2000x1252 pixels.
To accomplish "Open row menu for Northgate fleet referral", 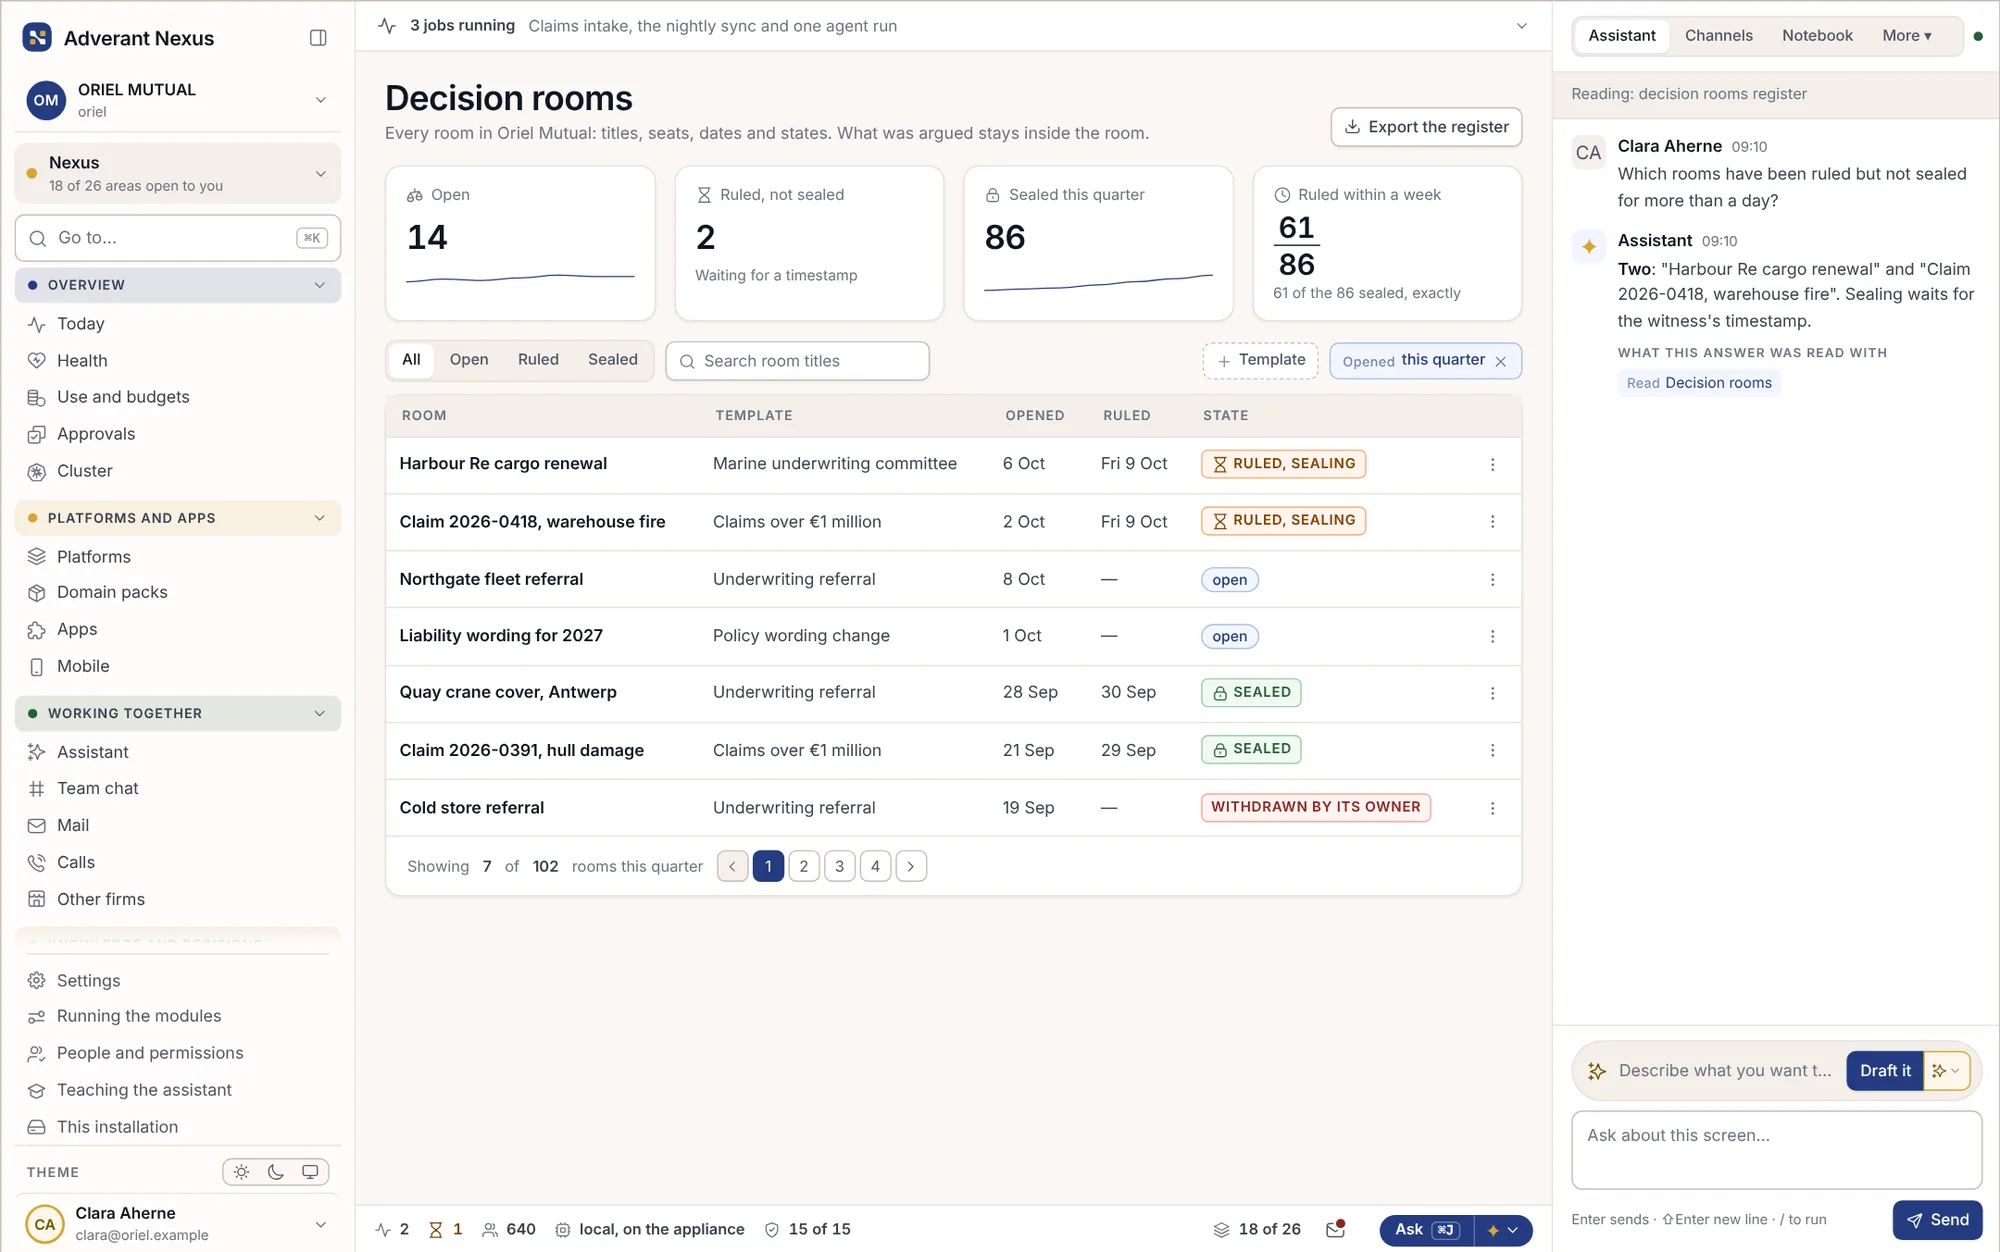I will tap(1492, 580).
